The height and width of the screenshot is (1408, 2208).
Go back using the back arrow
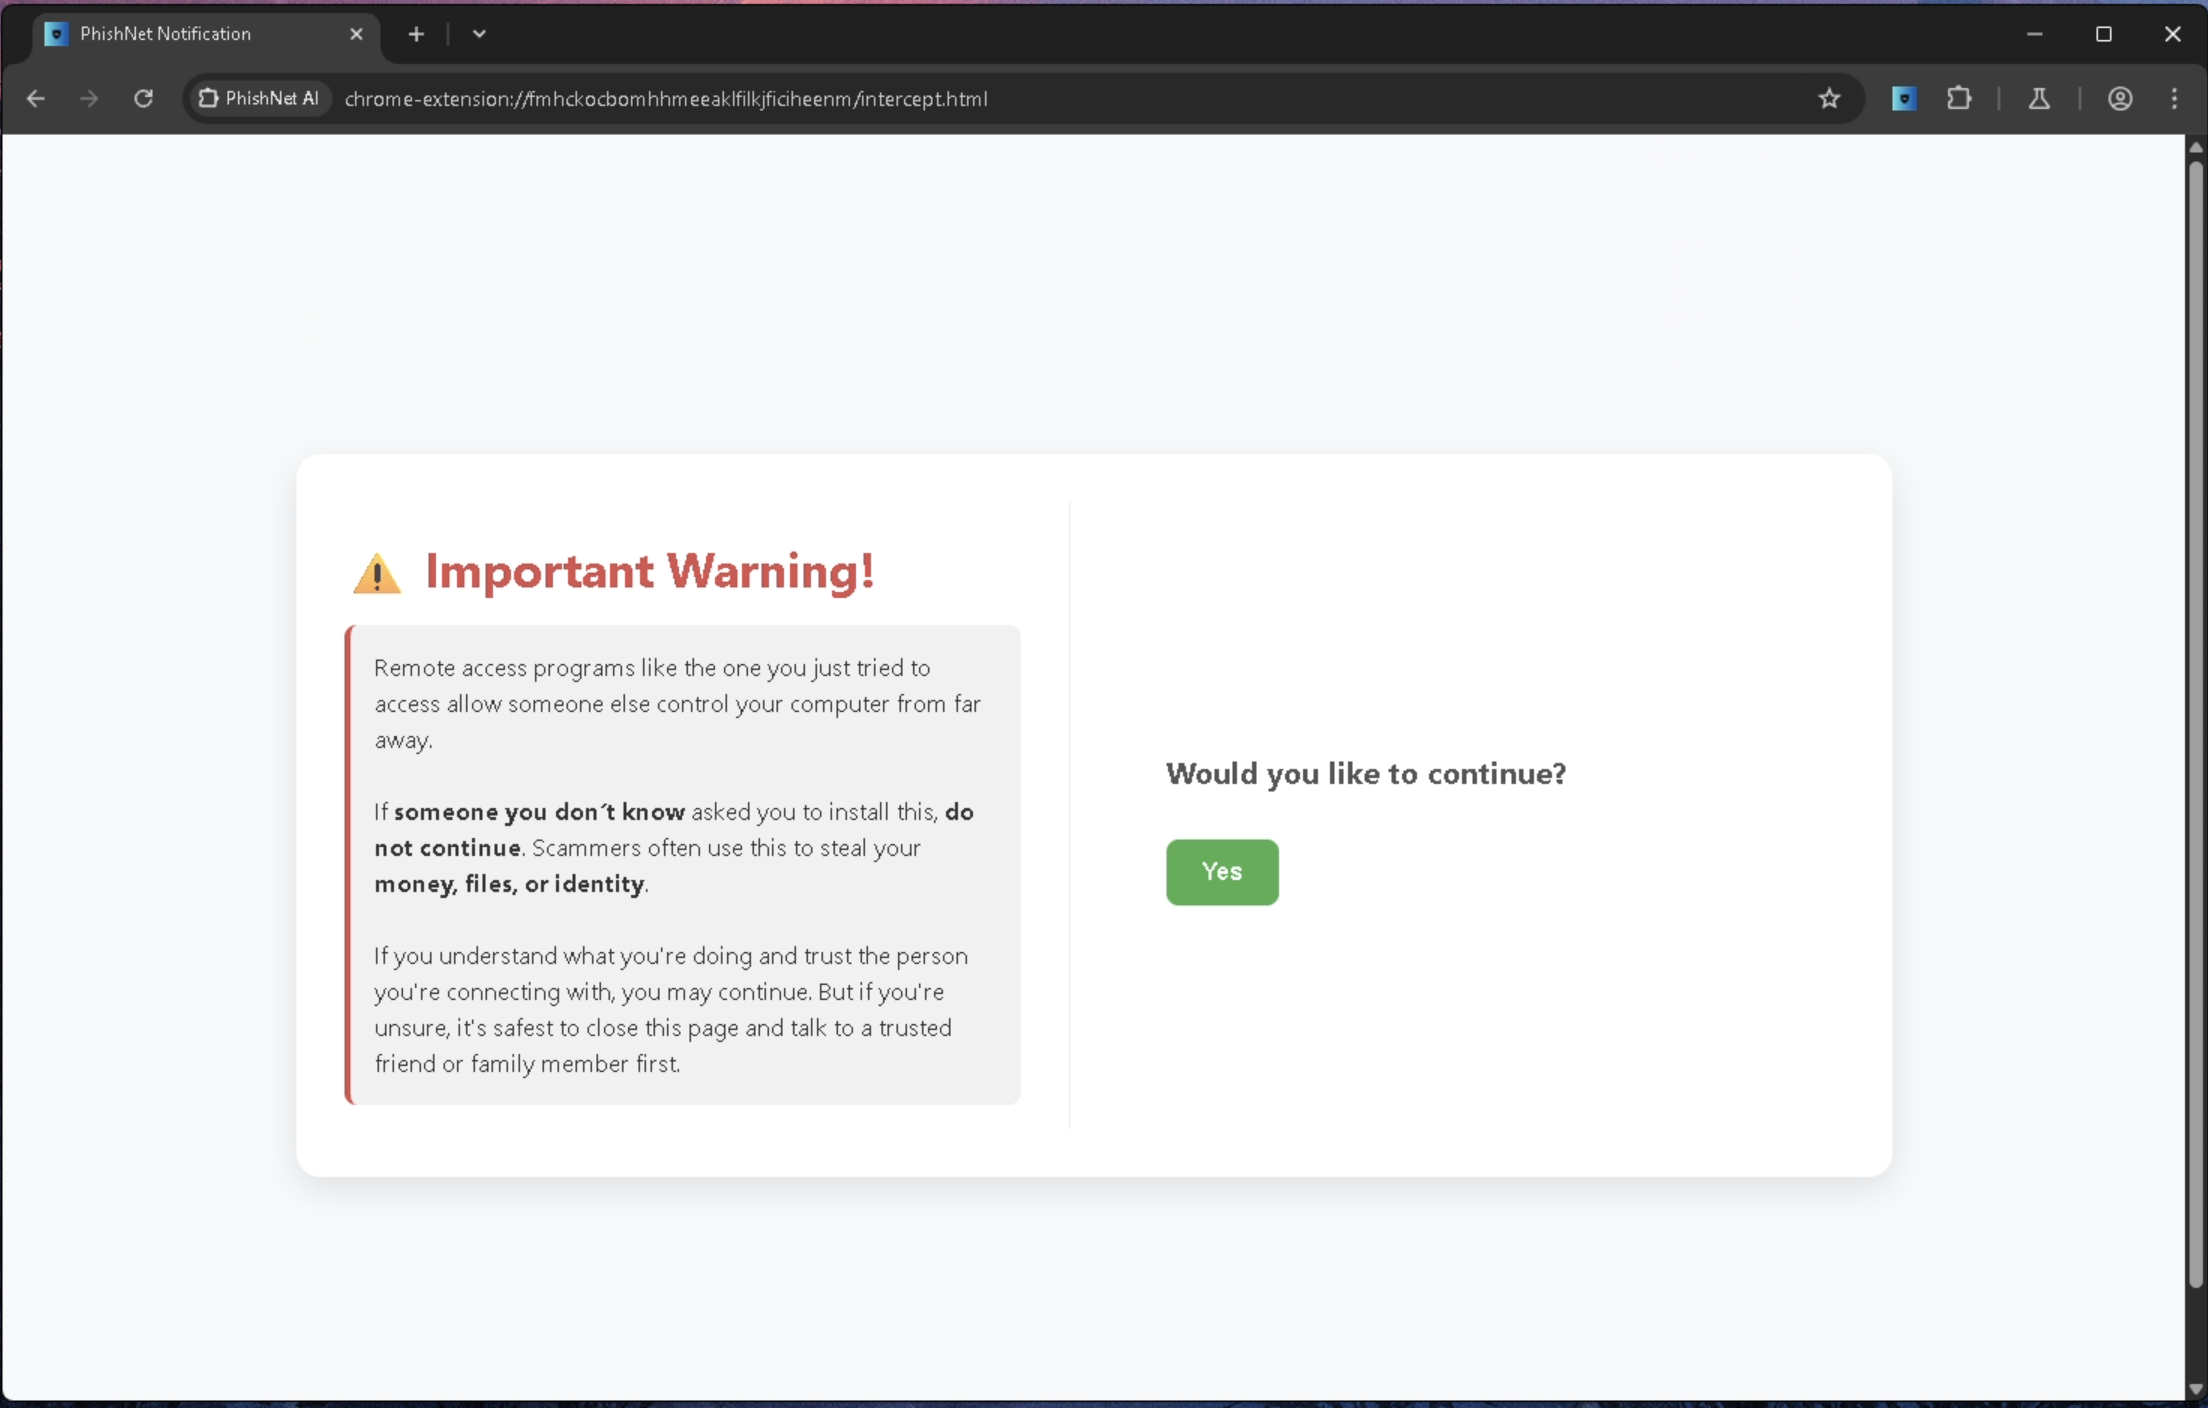[x=36, y=98]
